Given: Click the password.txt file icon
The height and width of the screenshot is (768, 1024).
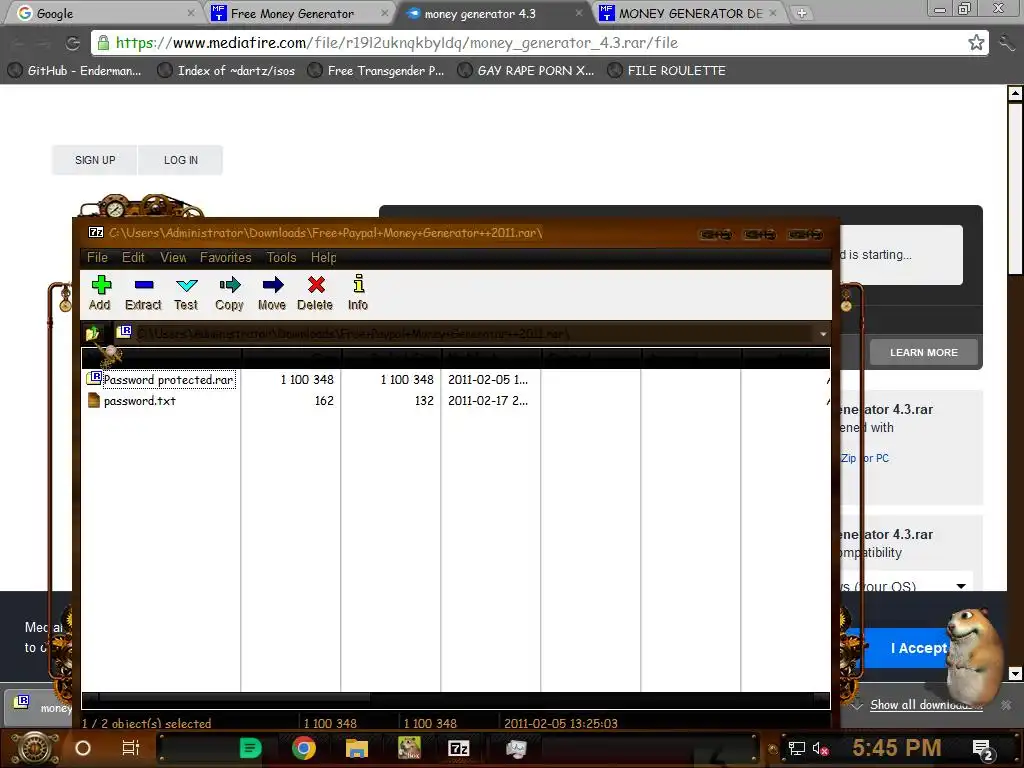Looking at the screenshot, I should point(94,400).
